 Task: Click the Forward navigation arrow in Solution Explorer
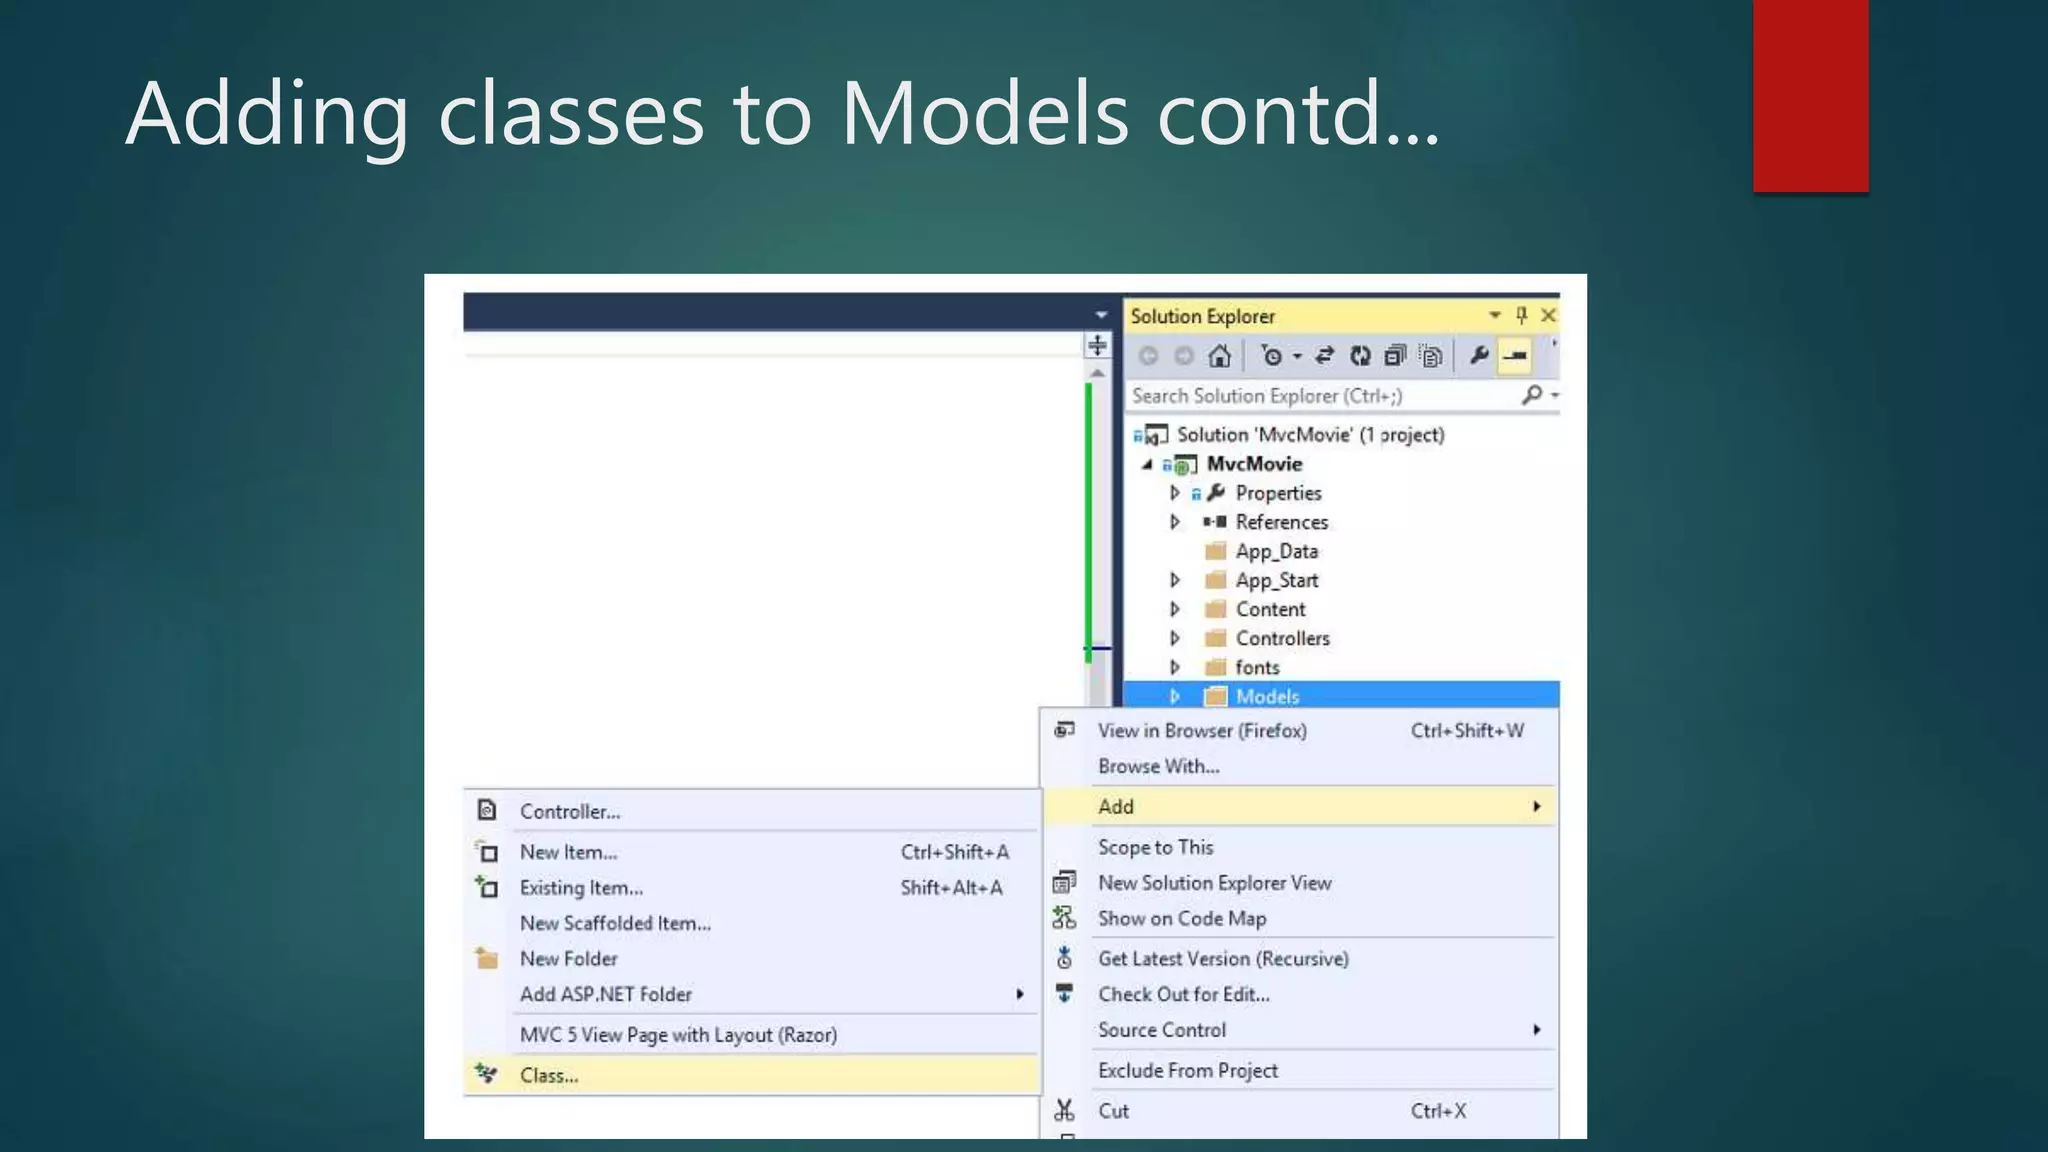coord(1184,356)
